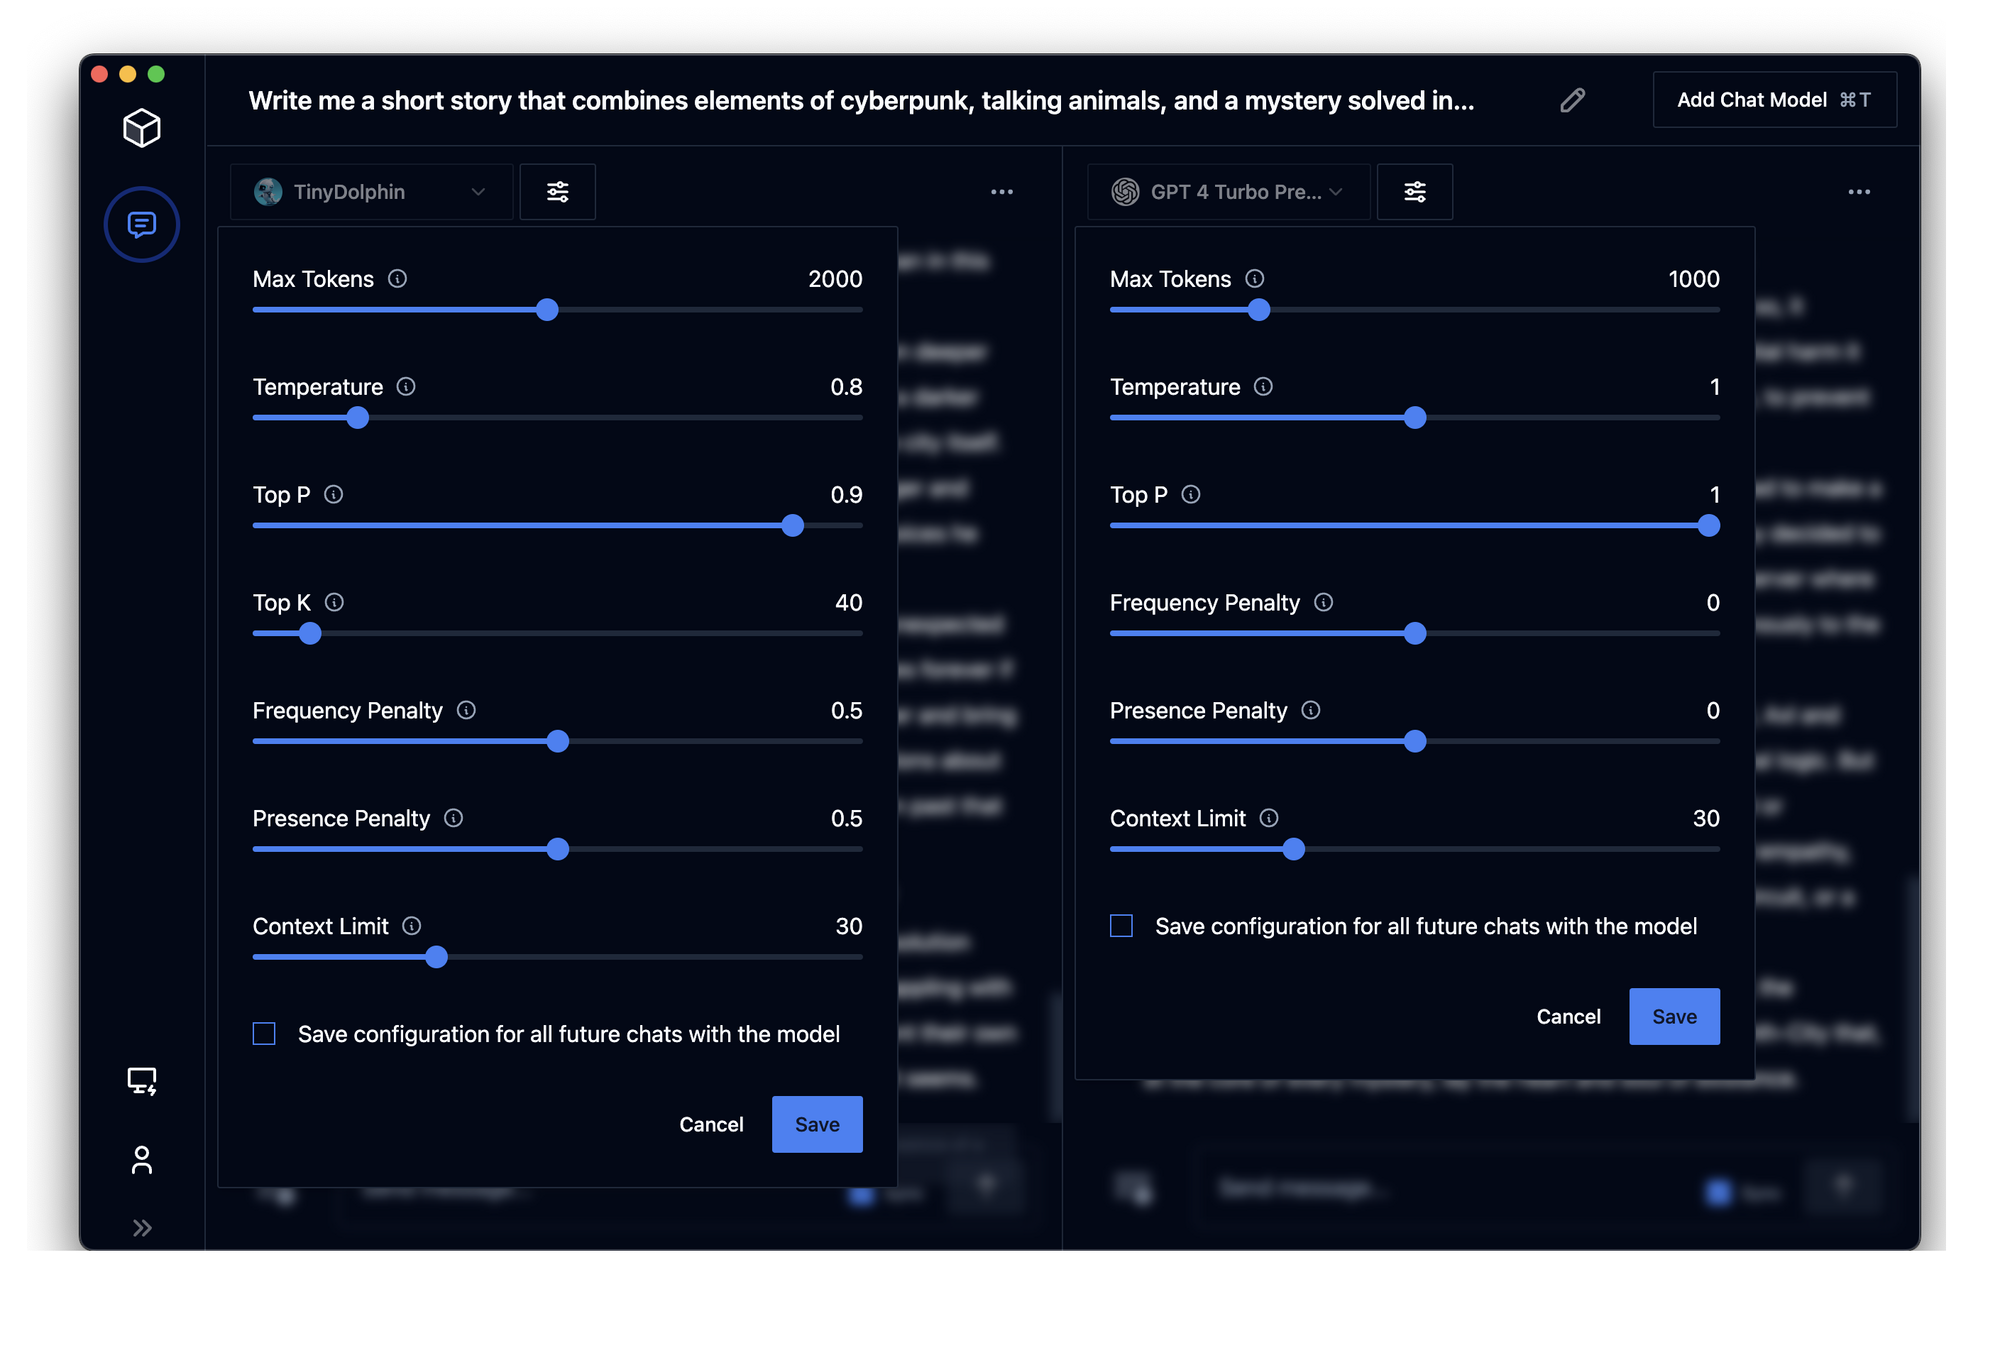Open the chat view from sidebar
Screen dimensions: 2000x1356
click(141, 224)
